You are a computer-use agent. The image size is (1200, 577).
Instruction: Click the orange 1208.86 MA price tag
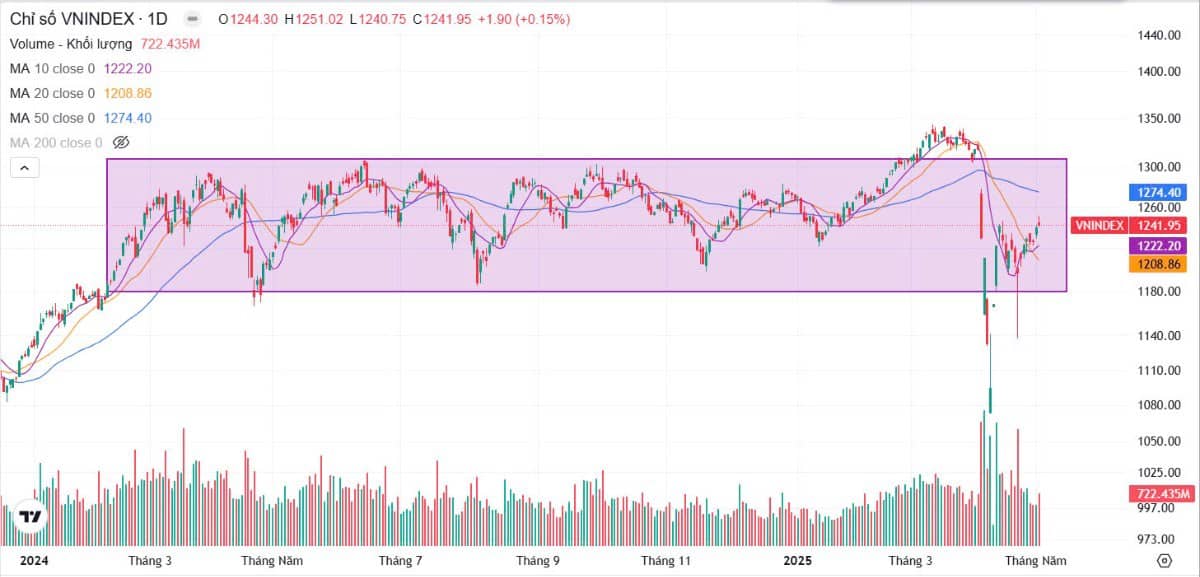tap(1158, 264)
